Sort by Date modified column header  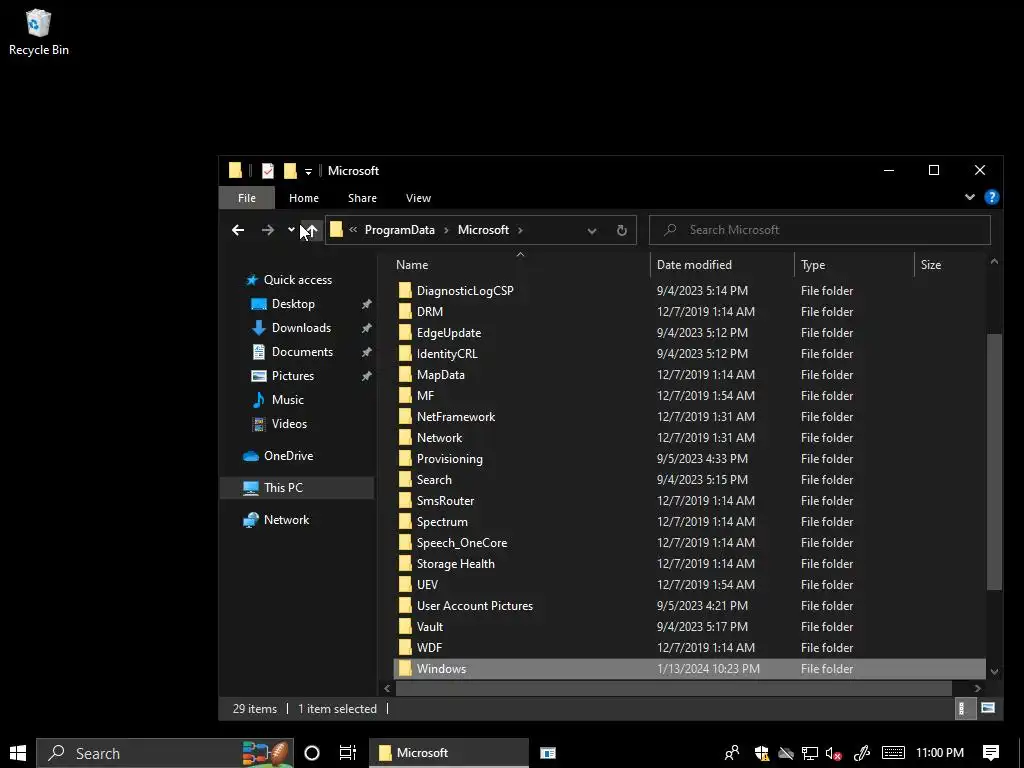694,264
